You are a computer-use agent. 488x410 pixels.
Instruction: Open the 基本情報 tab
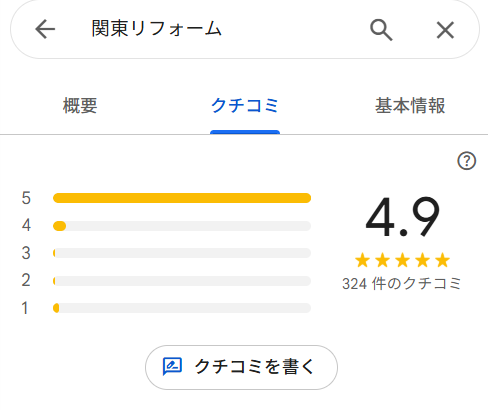coord(410,106)
